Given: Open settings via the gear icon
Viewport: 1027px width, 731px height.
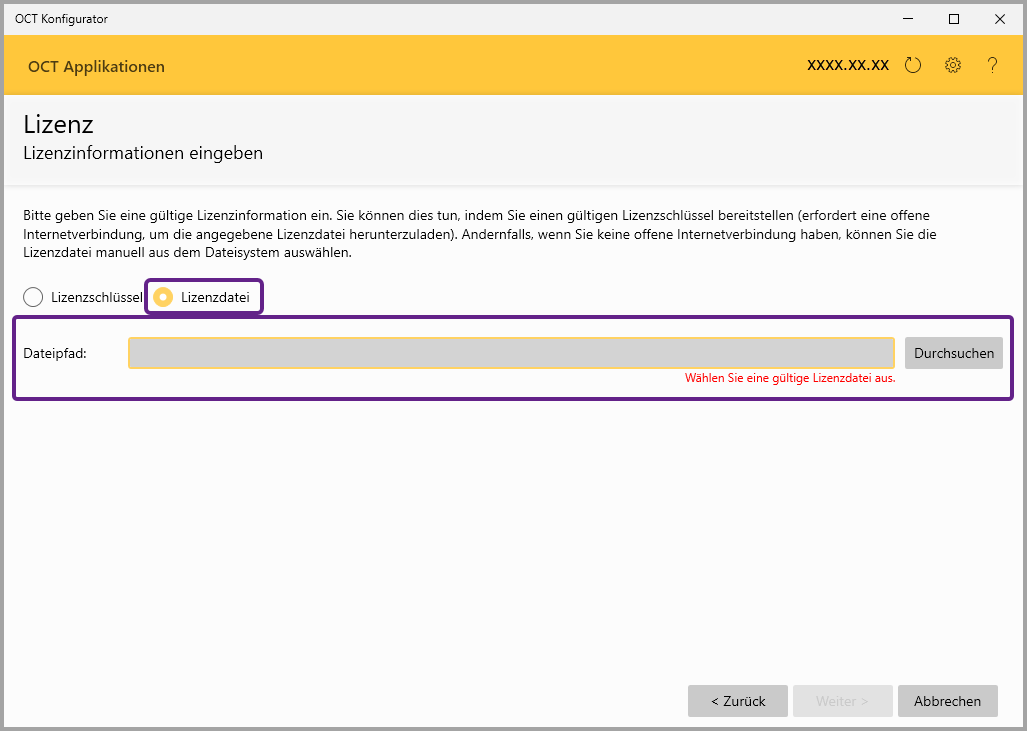Looking at the screenshot, I should [953, 66].
